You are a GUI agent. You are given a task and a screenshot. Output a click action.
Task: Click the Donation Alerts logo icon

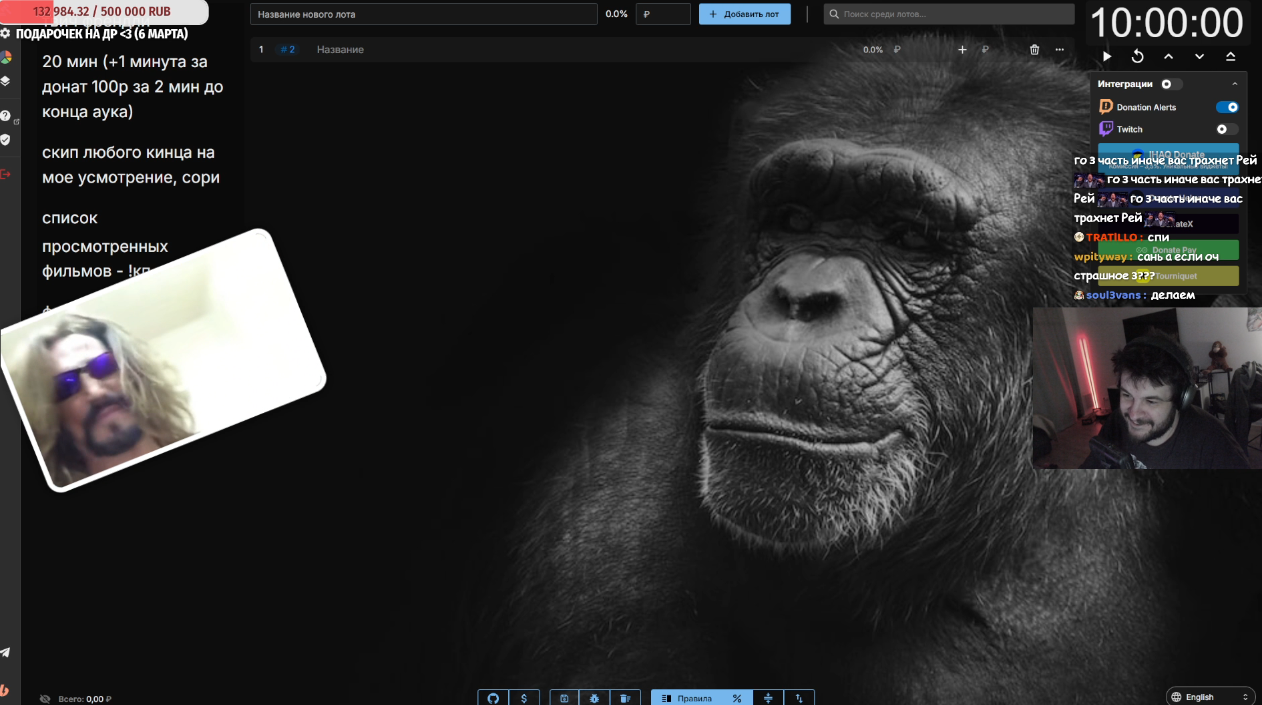1106,107
